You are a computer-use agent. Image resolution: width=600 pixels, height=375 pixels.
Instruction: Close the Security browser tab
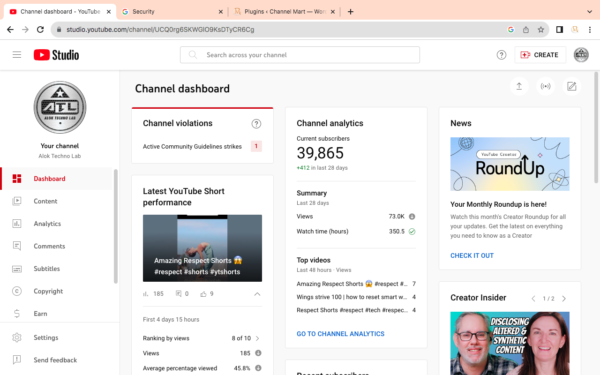[220, 11]
